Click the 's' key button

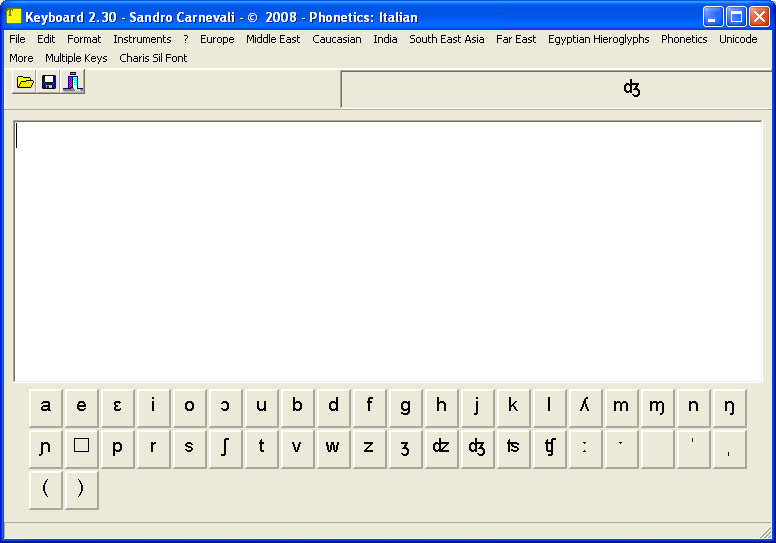[x=190, y=449]
